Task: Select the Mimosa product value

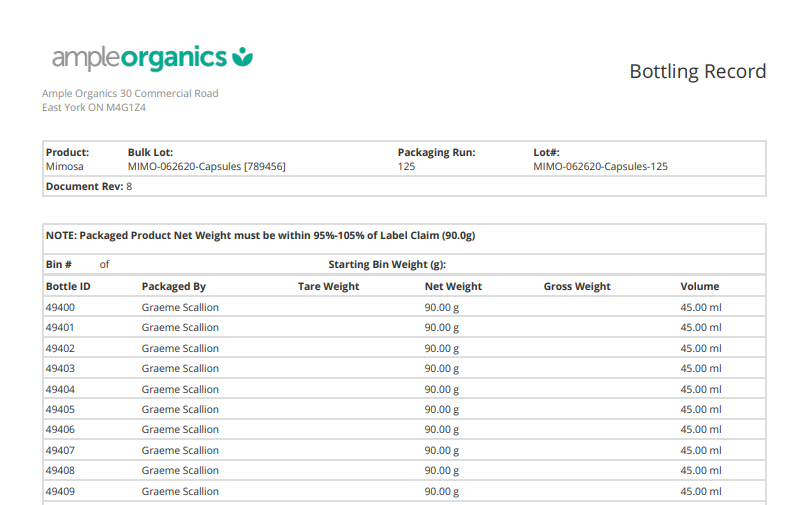Action: click(x=65, y=167)
